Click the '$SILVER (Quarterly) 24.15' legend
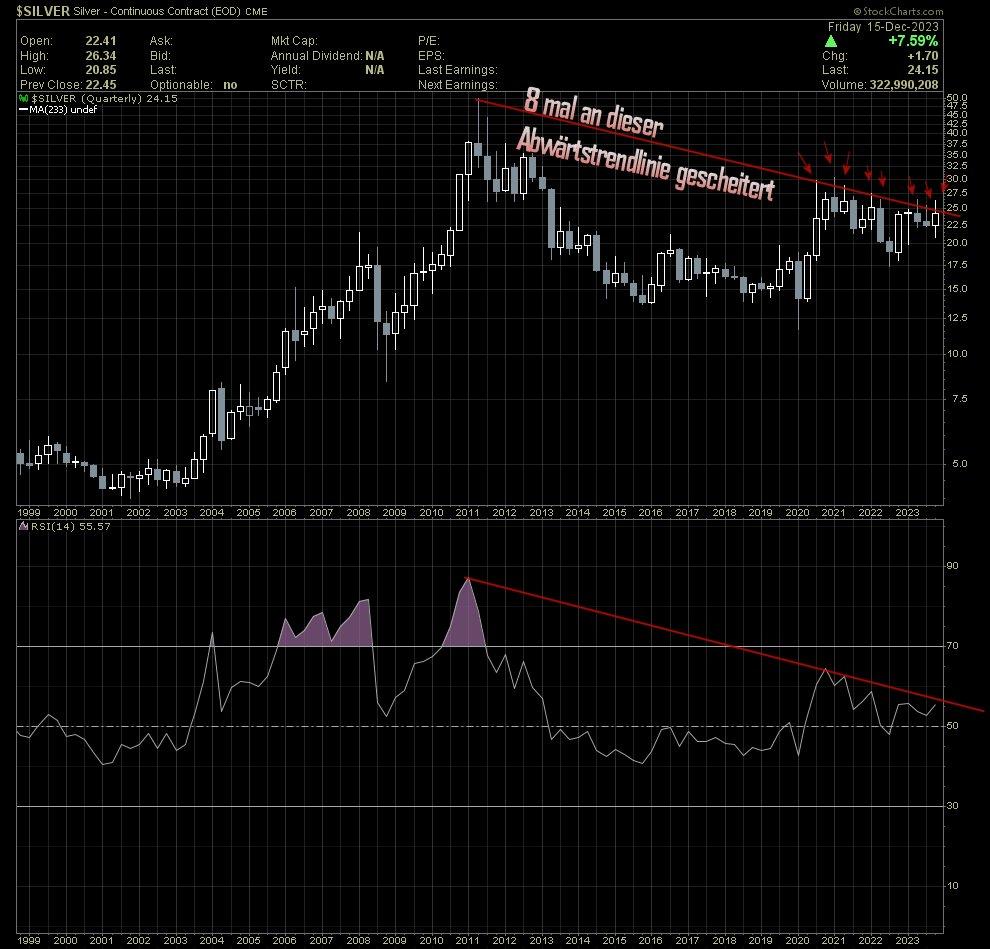990x949 pixels. click(x=104, y=98)
